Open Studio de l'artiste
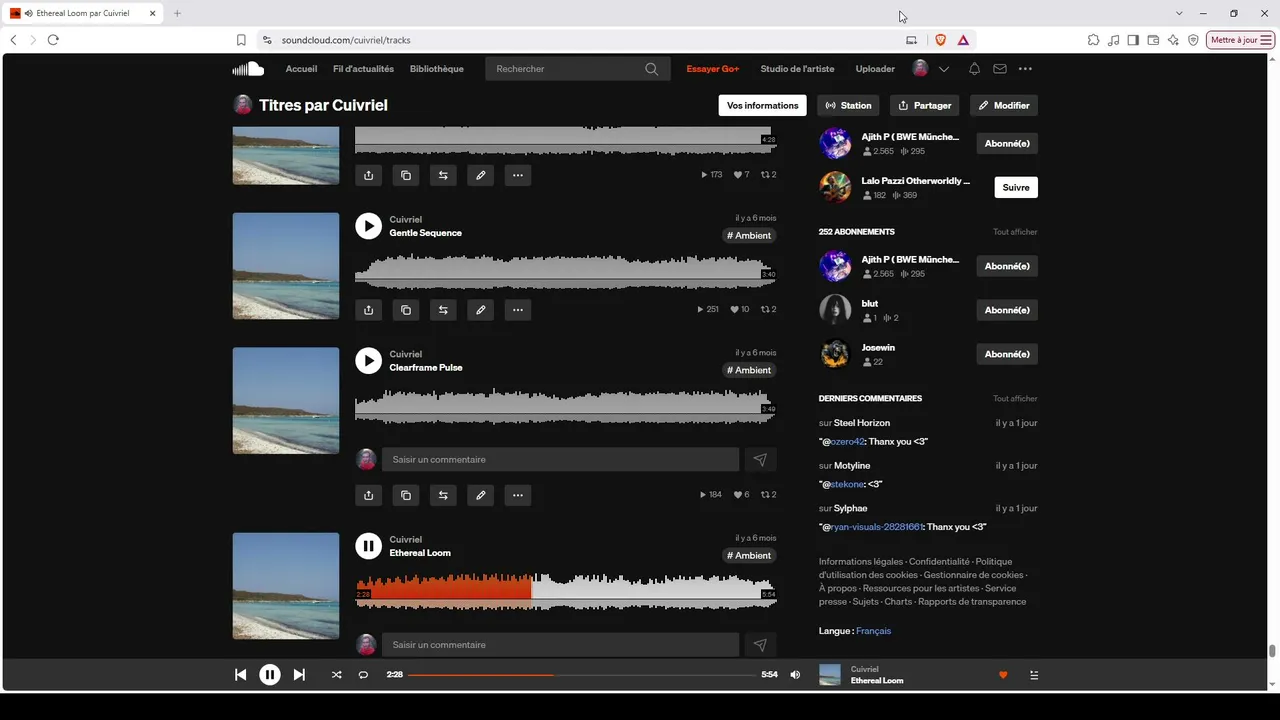Image resolution: width=1280 pixels, height=720 pixels. coord(797,69)
